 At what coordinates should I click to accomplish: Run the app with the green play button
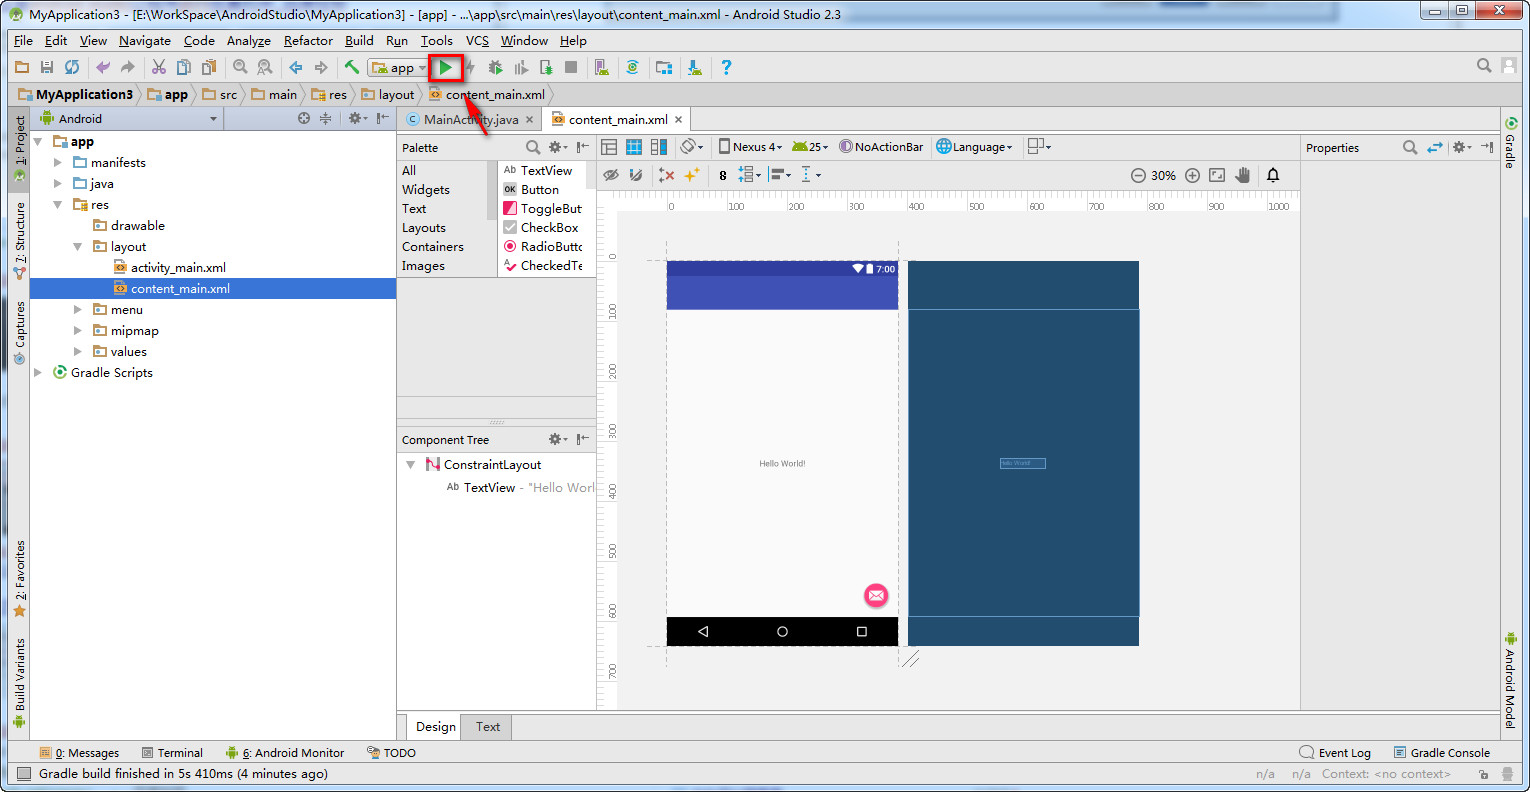[x=445, y=68]
